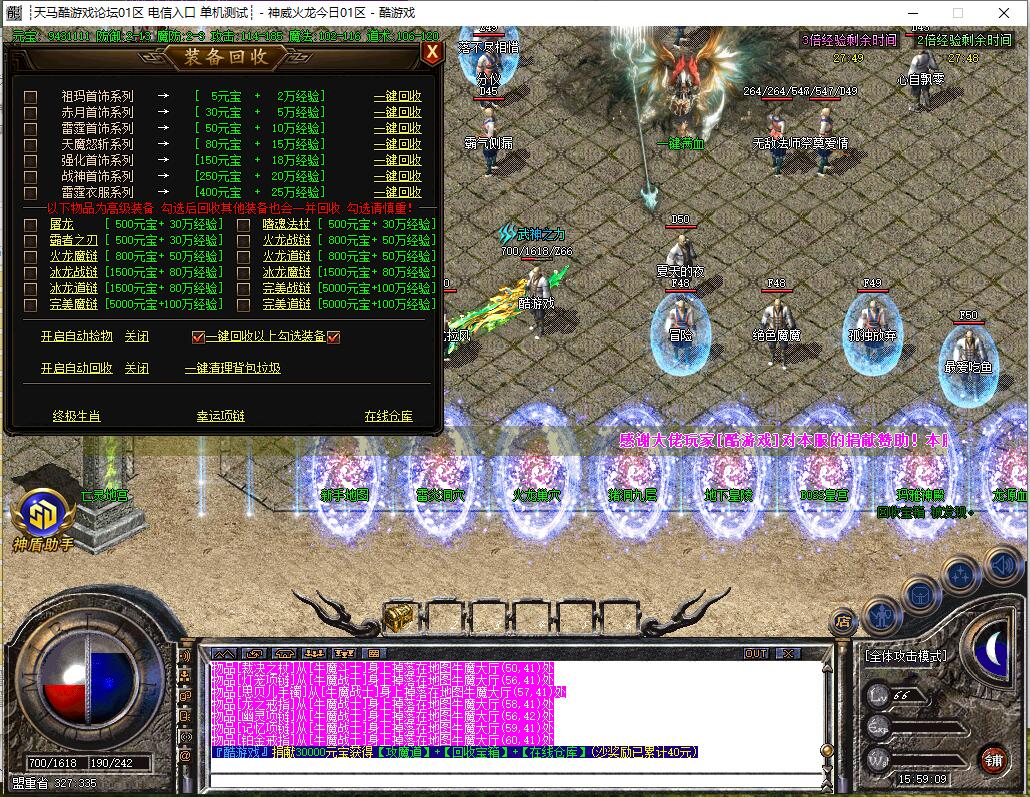Viewport: 1030px width, 797px height.
Task: Close the 装备回收 panel with red X
Action: [x=431, y=53]
